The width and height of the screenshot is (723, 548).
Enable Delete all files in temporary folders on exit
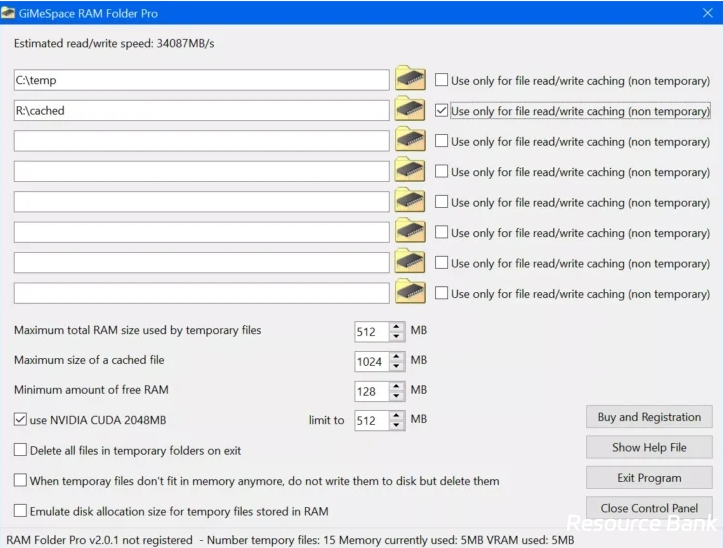click(21, 451)
